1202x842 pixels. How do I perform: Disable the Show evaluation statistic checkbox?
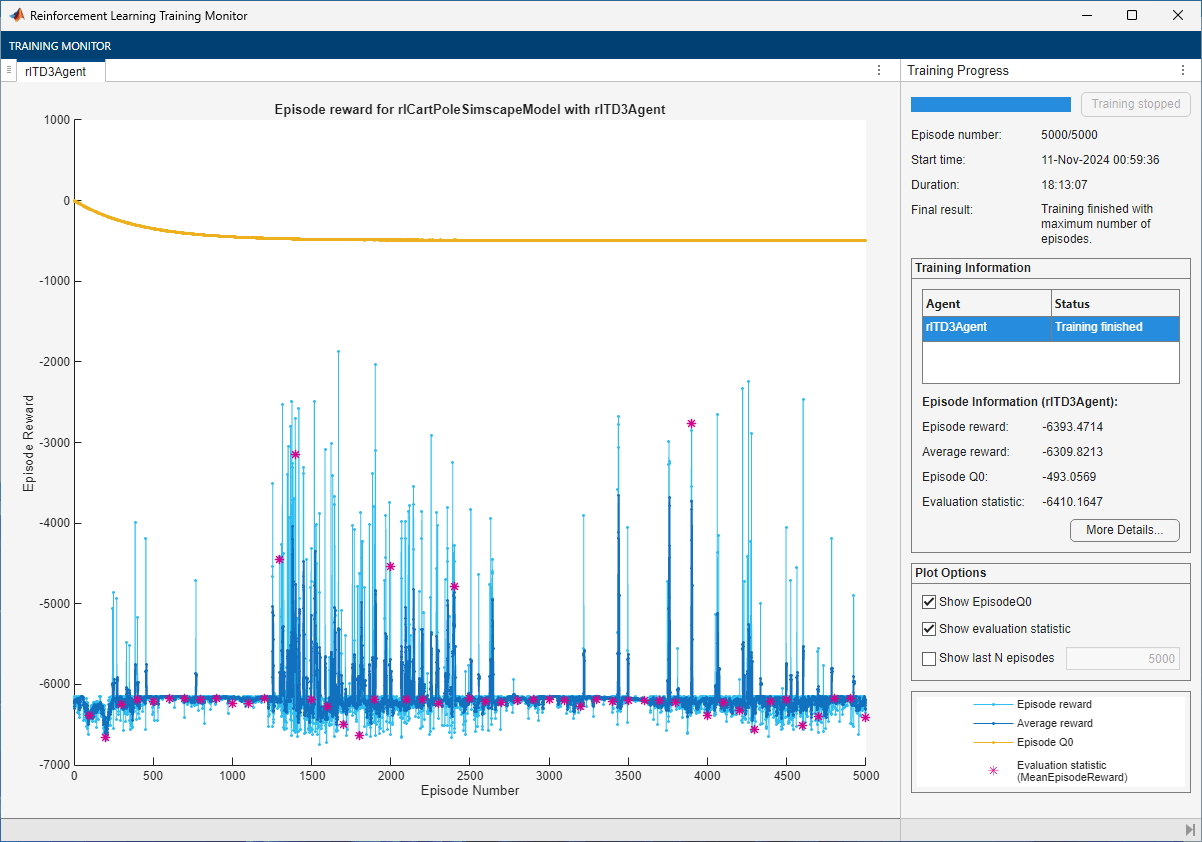pos(929,629)
